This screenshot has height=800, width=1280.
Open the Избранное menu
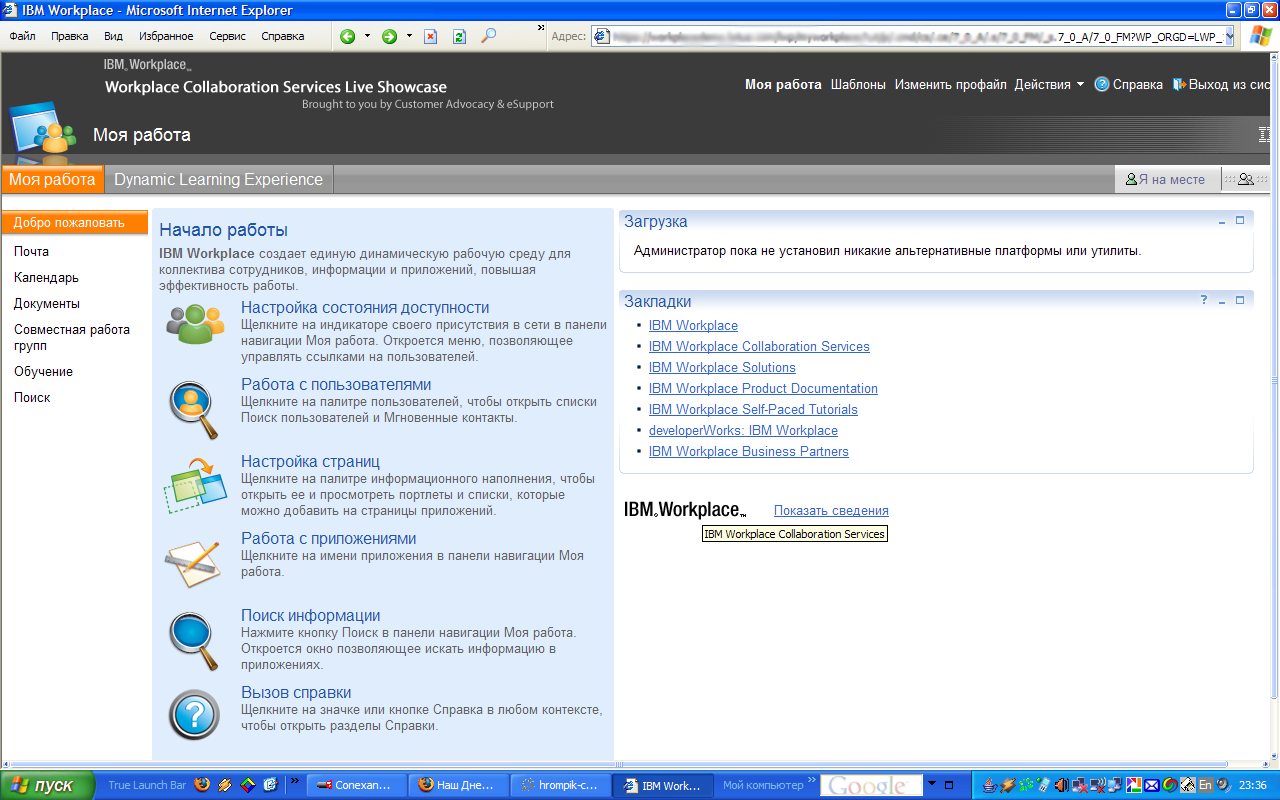coord(166,36)
